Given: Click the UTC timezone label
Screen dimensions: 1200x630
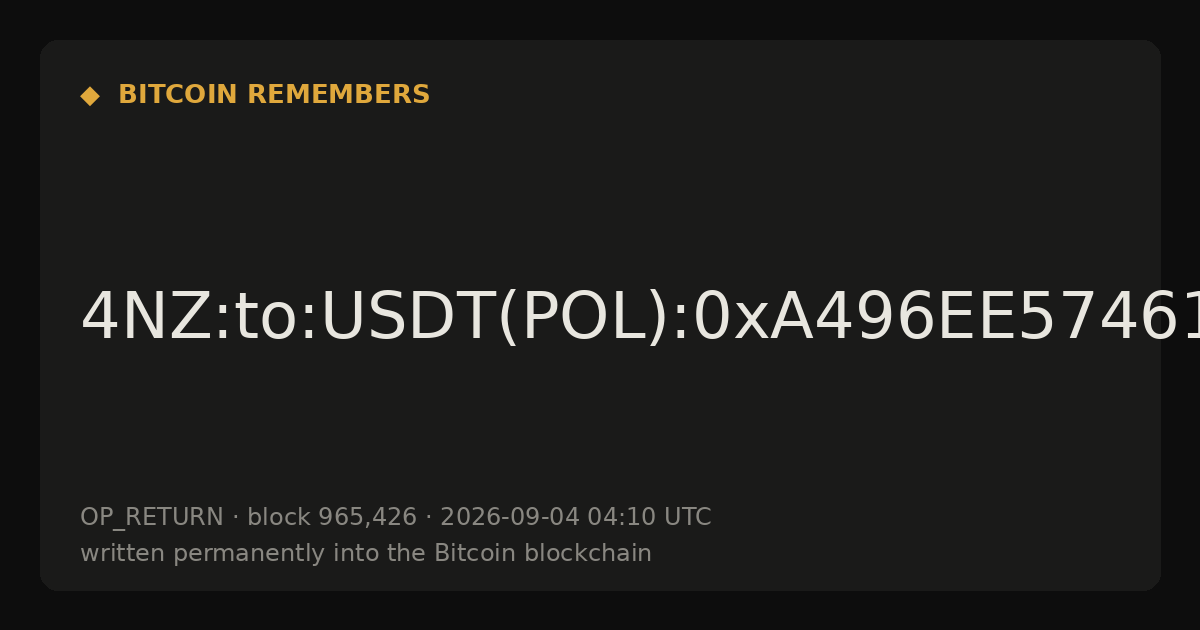Looking at the screenshot, I should [x=686, y=517].
